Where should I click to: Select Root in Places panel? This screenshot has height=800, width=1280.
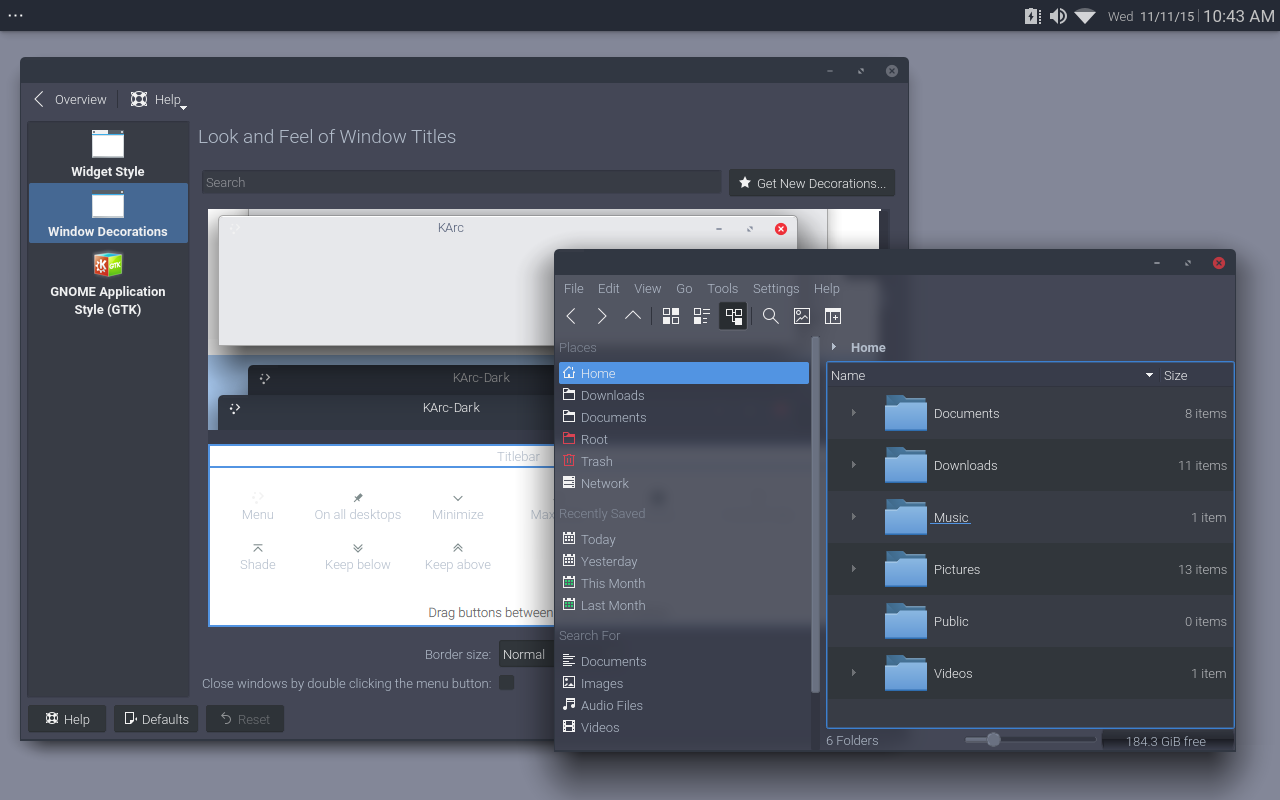click(x=684, y=439)
